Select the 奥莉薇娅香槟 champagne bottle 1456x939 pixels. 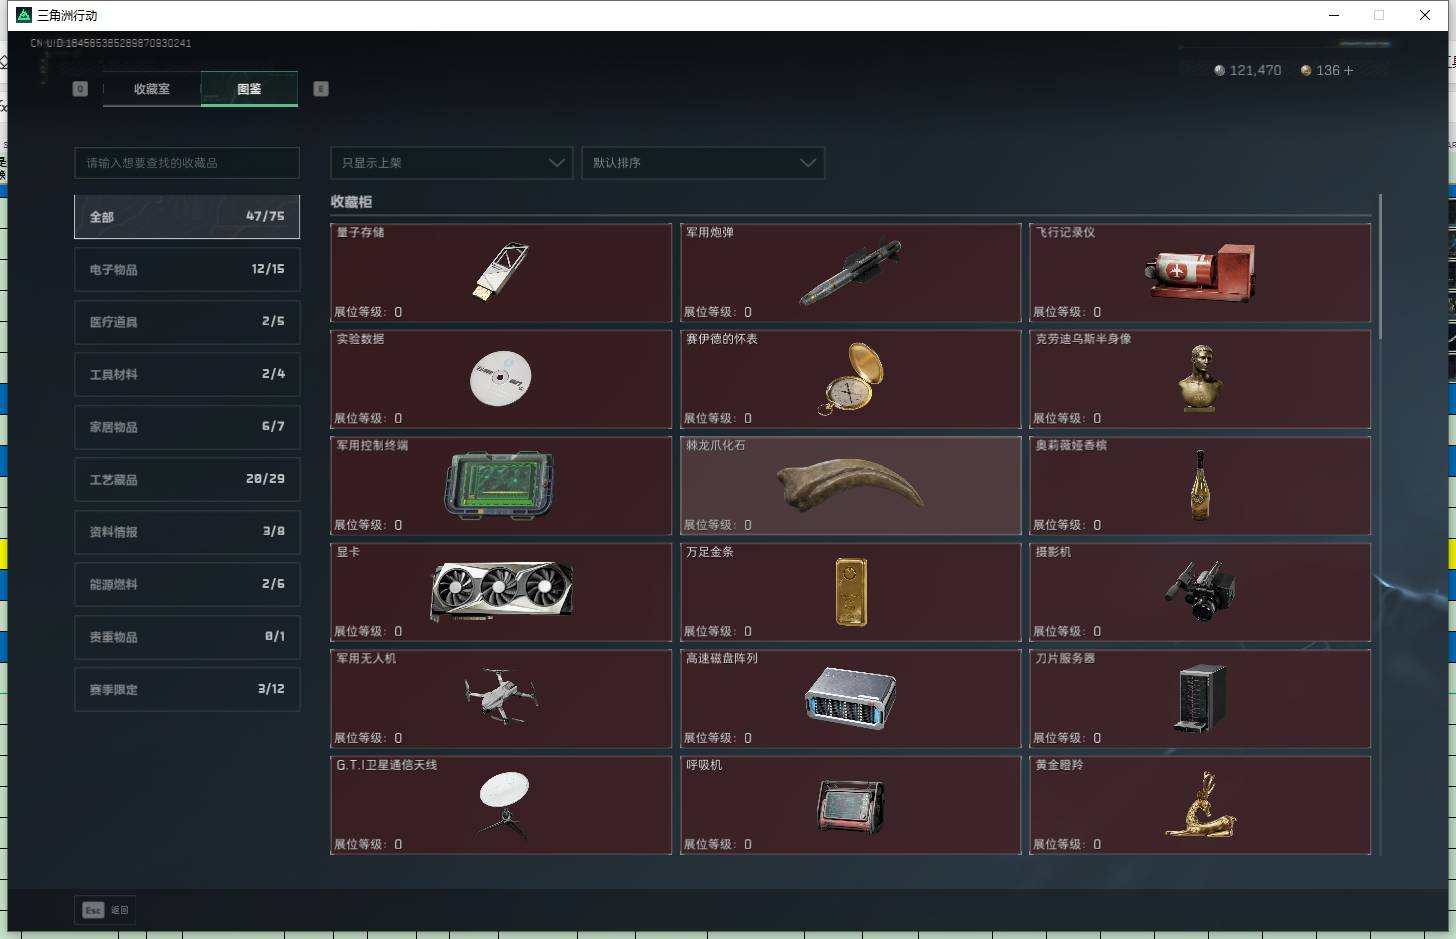(1200, 485)
